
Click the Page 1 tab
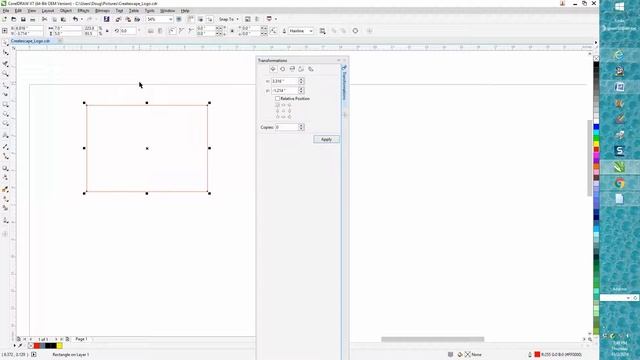(x=81, y=339)
